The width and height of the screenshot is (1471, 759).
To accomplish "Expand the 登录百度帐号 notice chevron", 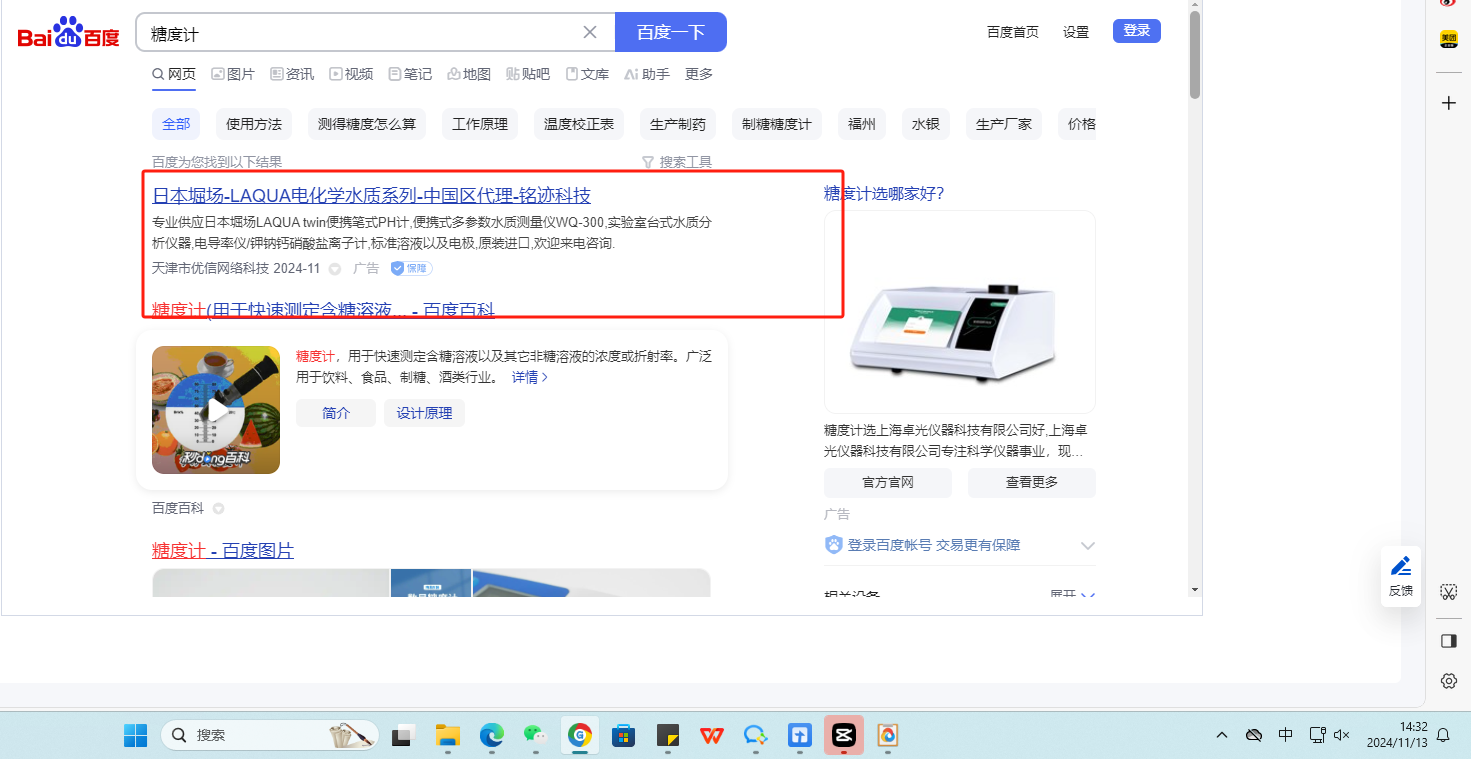I will point(1088,546).
